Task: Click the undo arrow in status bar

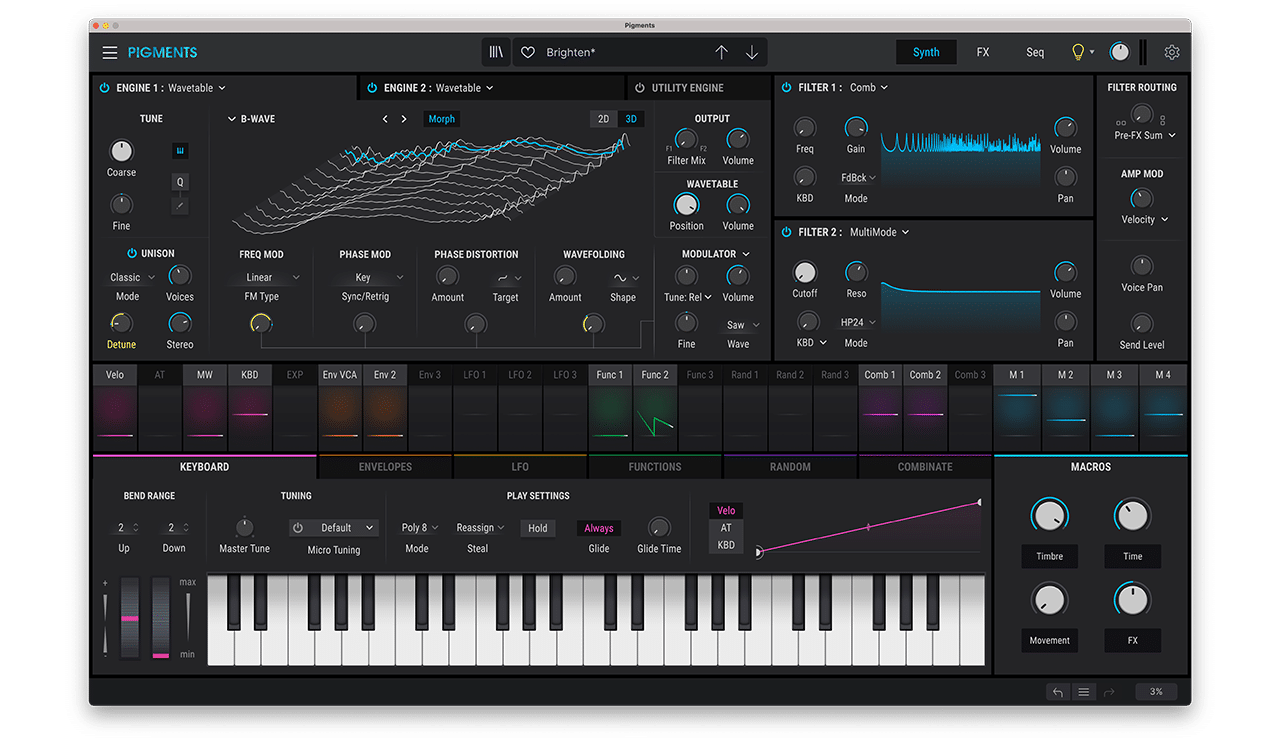Action: pyautogui.click(x=1057, y=692)
